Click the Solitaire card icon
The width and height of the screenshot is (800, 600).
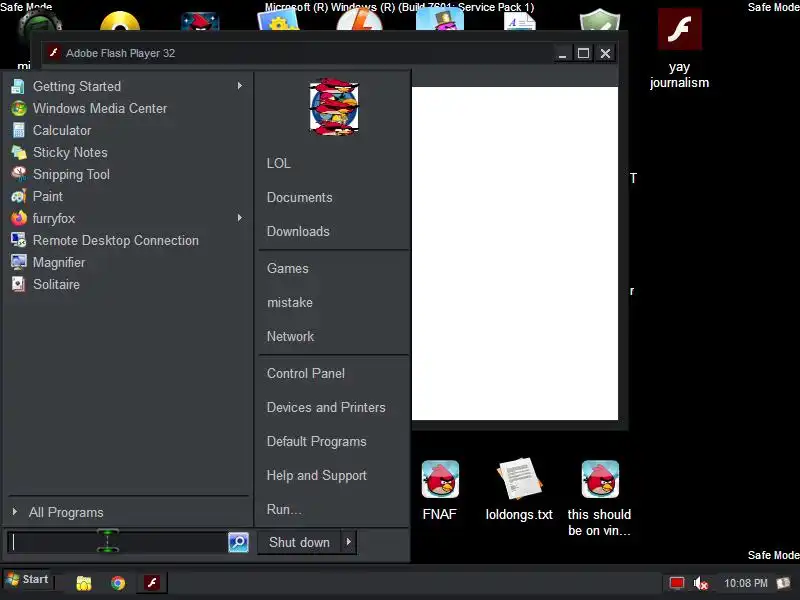tap(19, 284)
